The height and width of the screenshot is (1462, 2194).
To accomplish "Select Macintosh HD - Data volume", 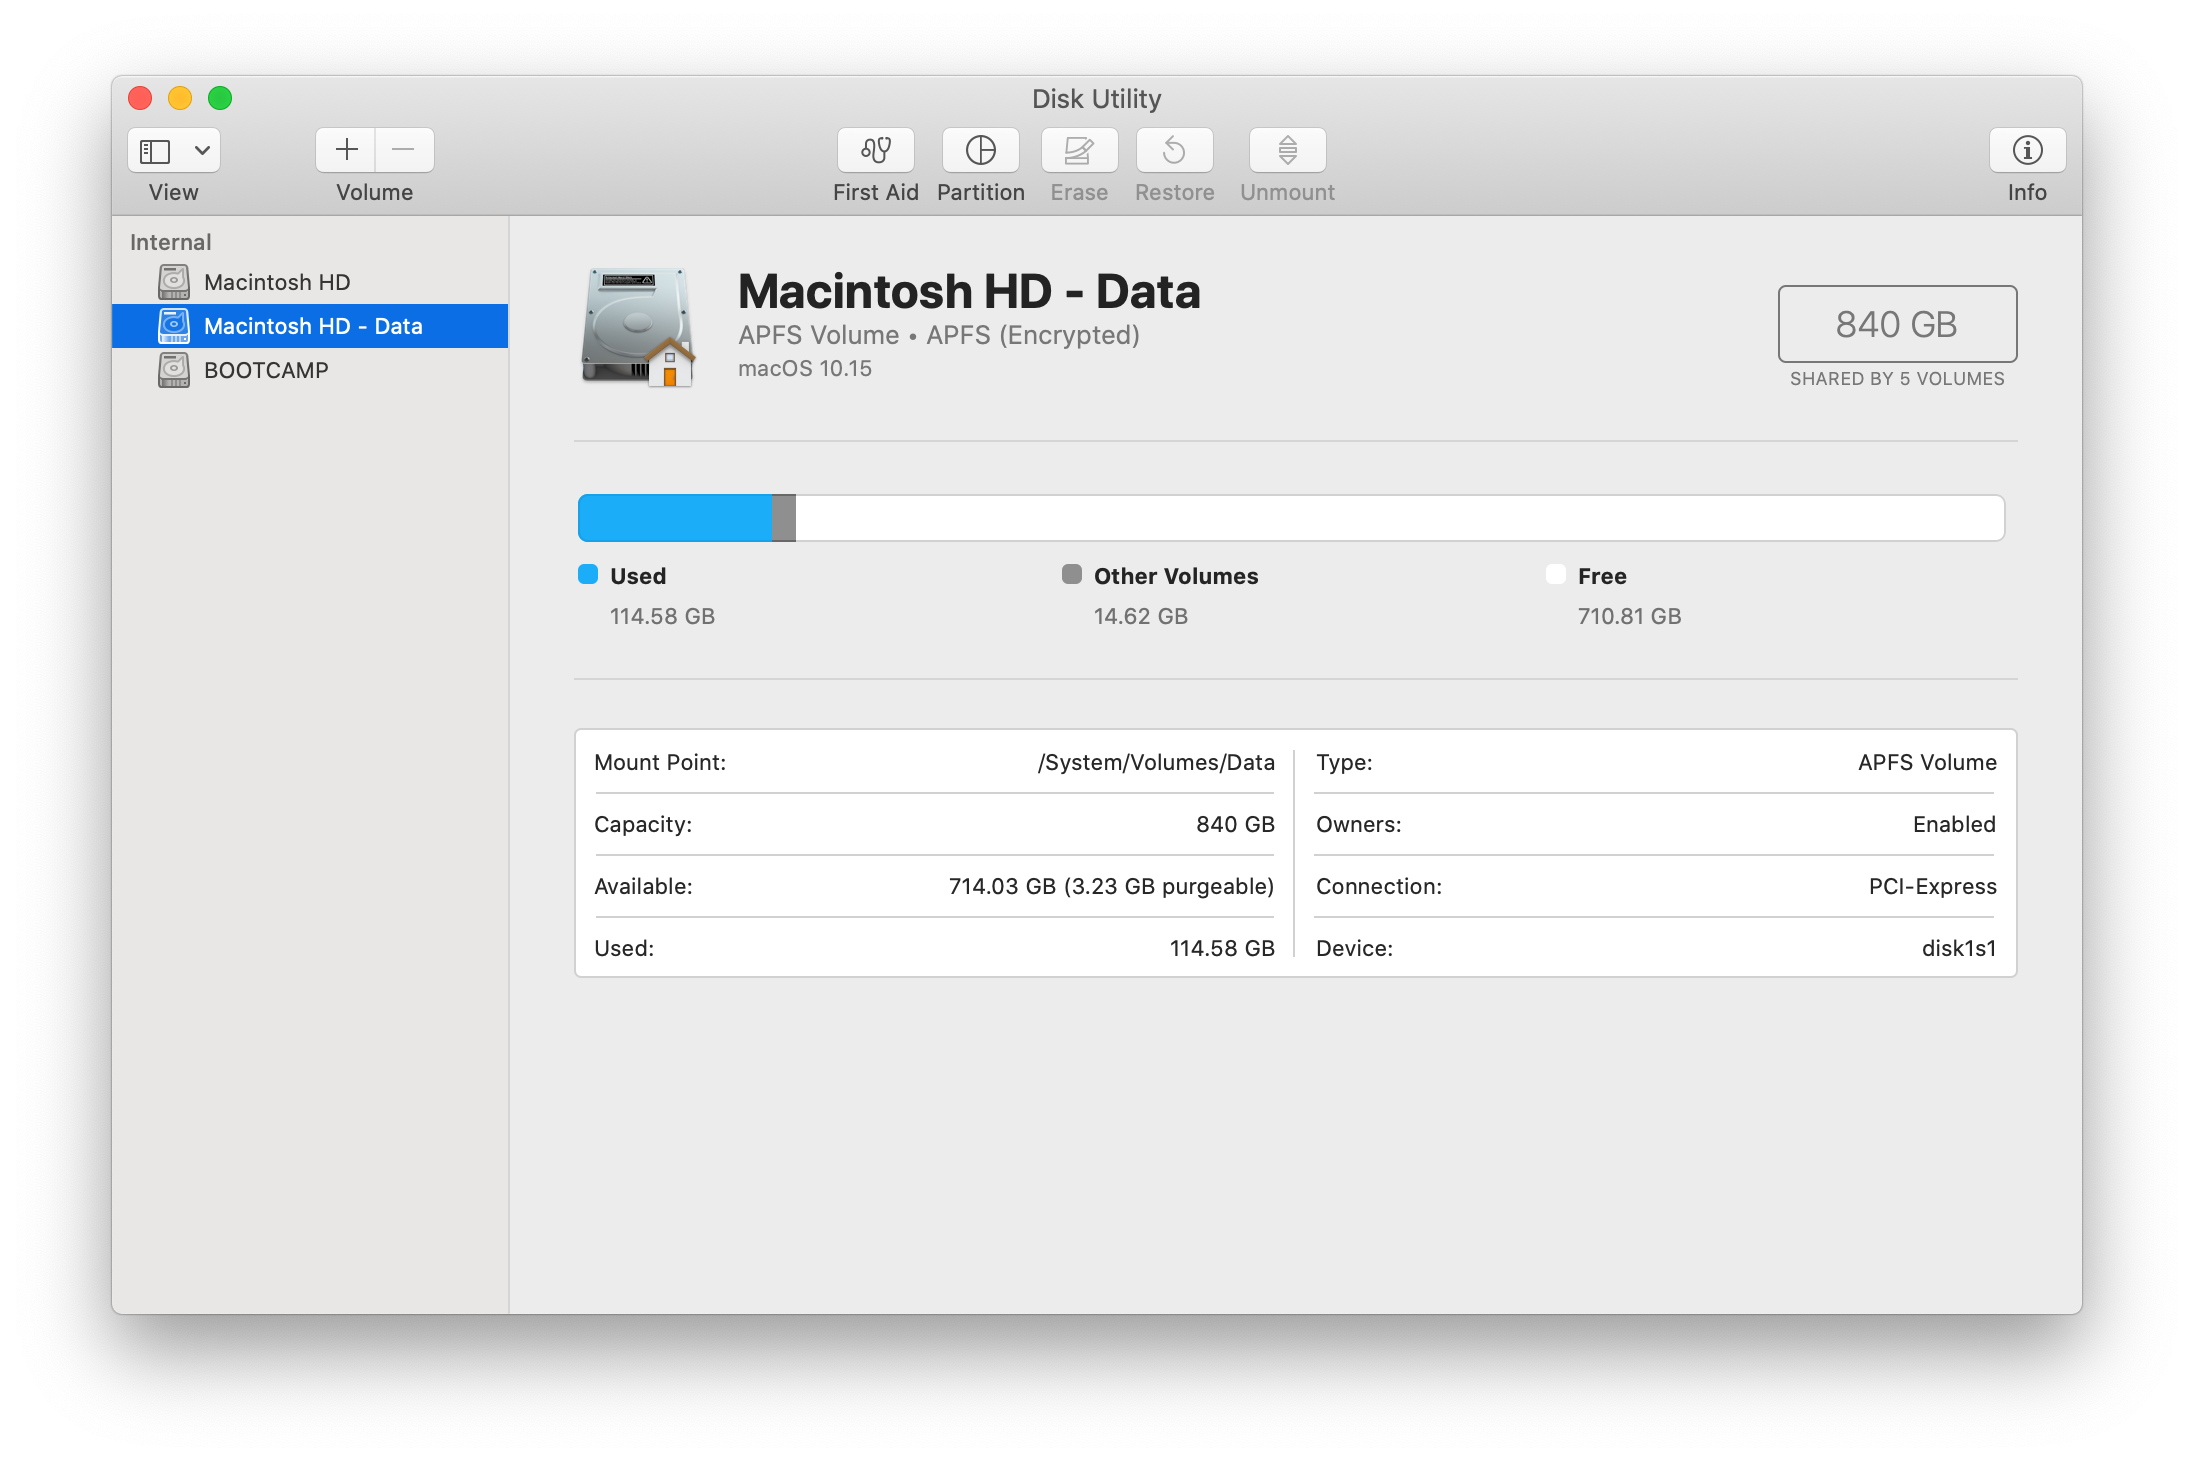I will click(x=312, y=326).
